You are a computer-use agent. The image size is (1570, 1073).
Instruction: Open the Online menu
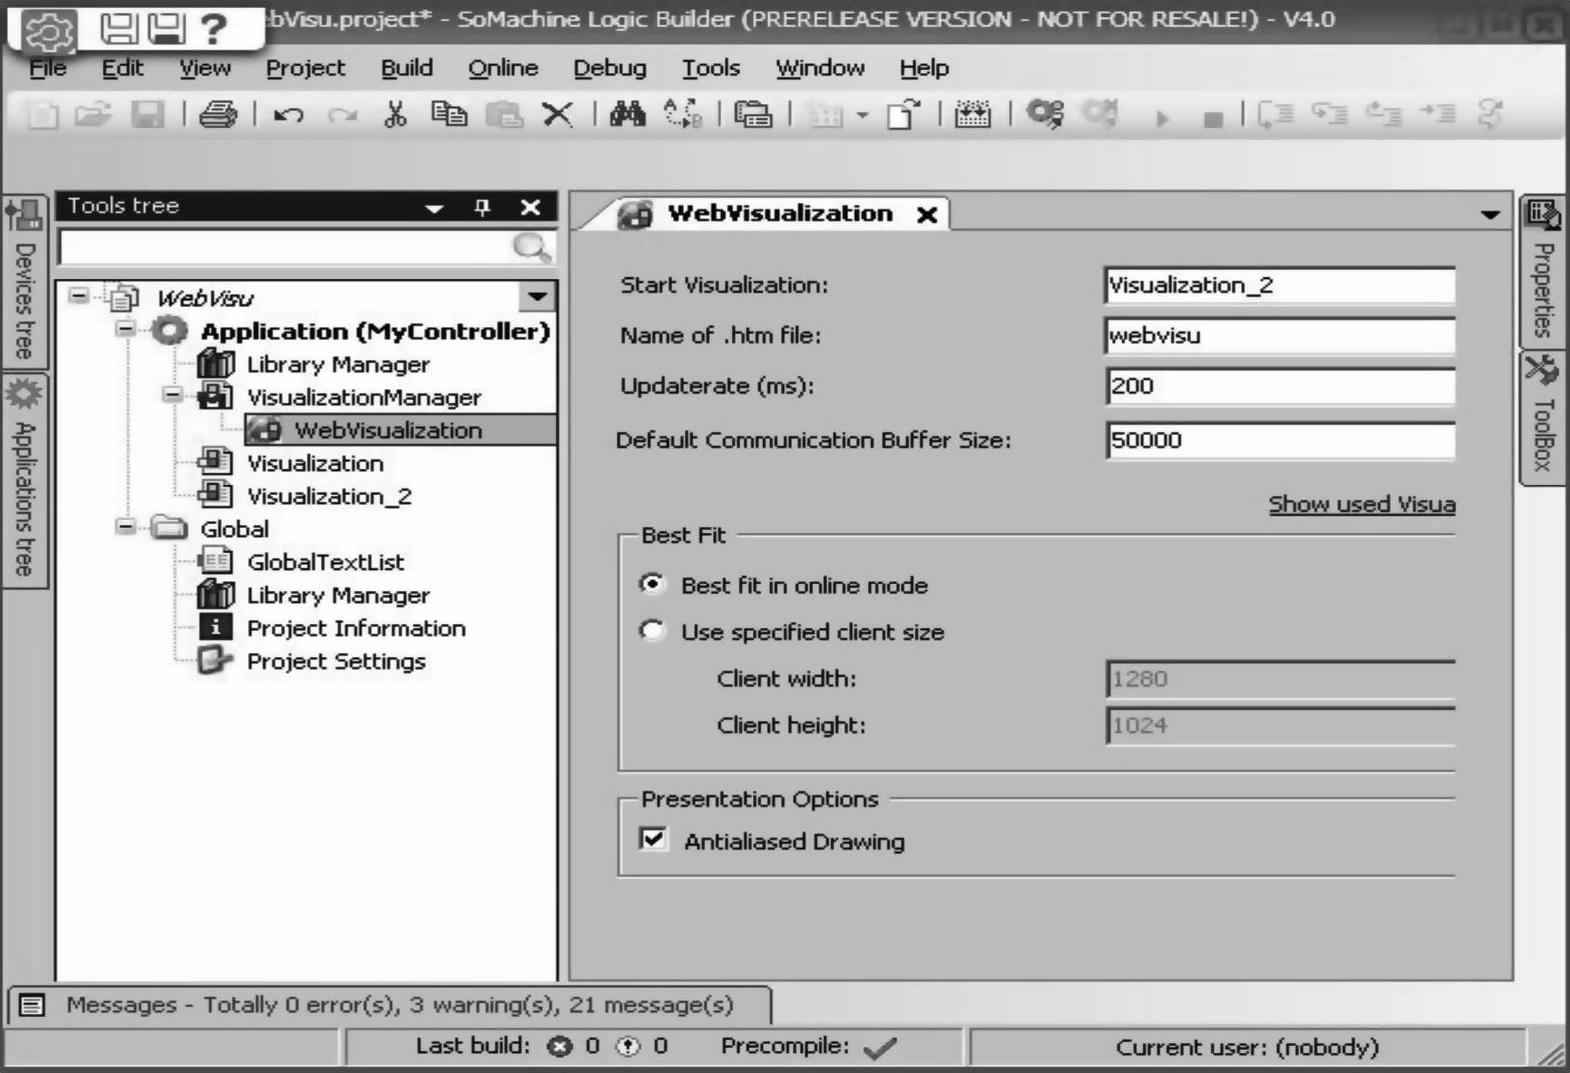503,68
